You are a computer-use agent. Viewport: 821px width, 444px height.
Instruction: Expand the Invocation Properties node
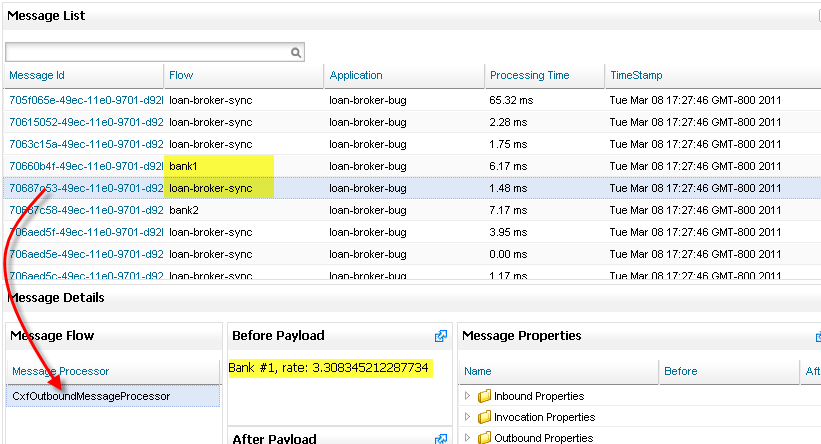467,417
